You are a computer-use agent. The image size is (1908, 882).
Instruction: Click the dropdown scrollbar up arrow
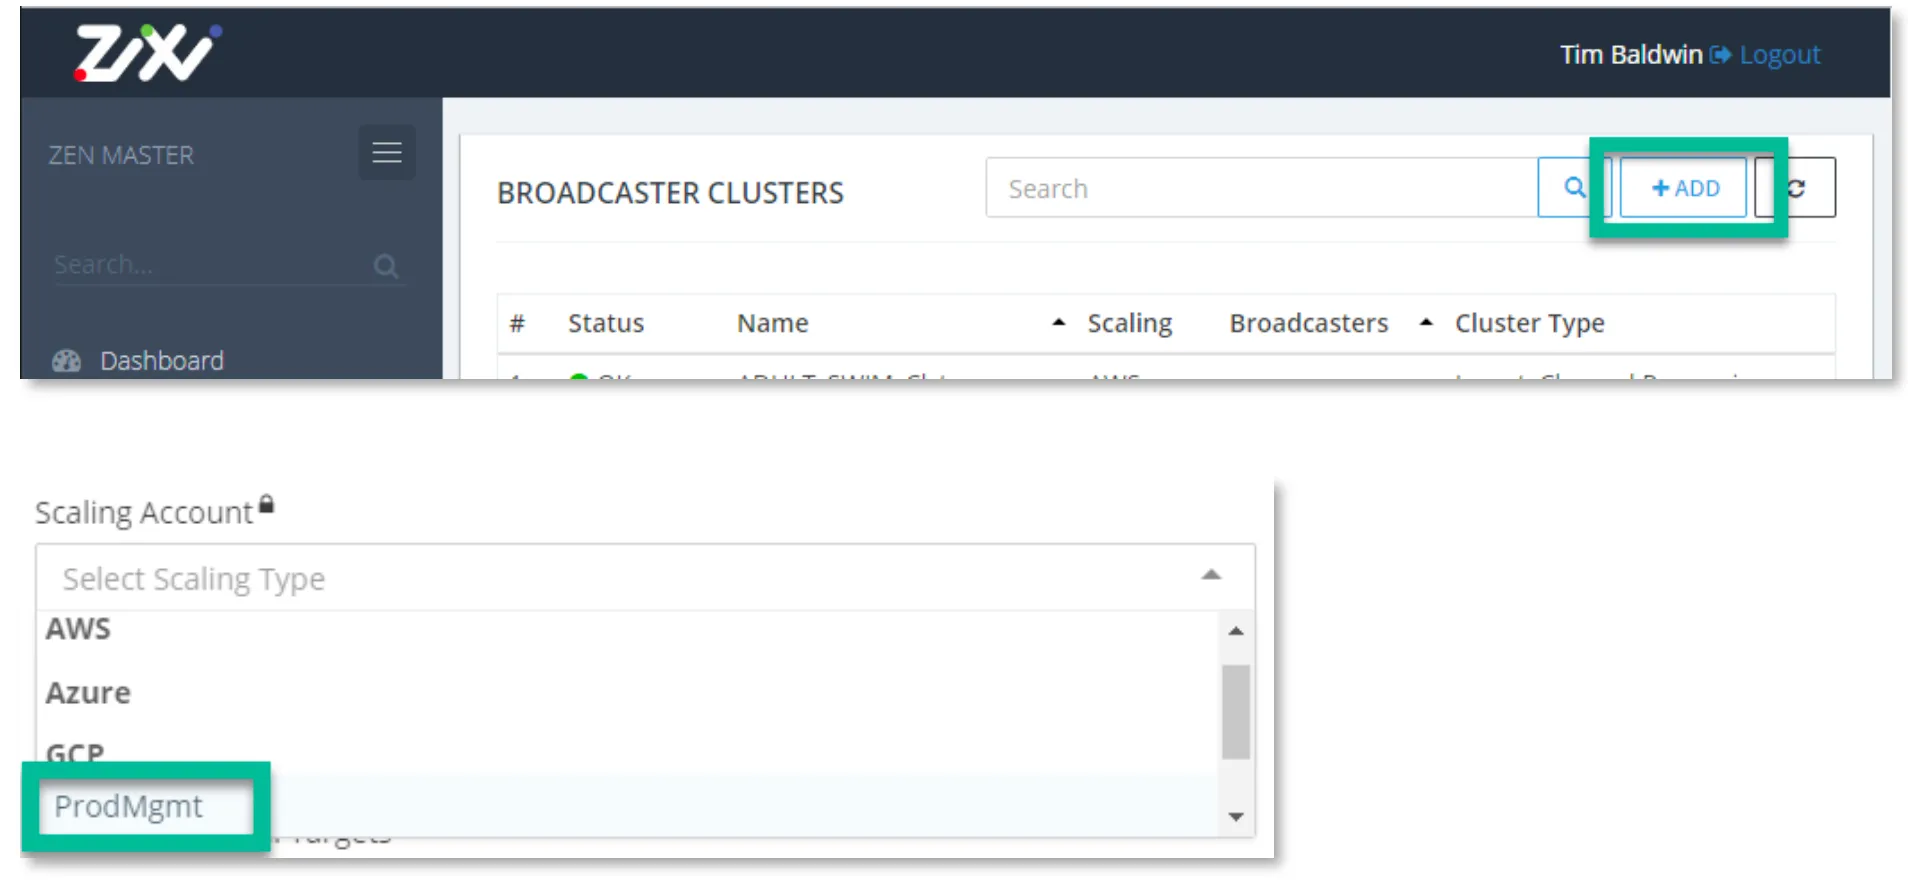click(x=1236, y=631)
